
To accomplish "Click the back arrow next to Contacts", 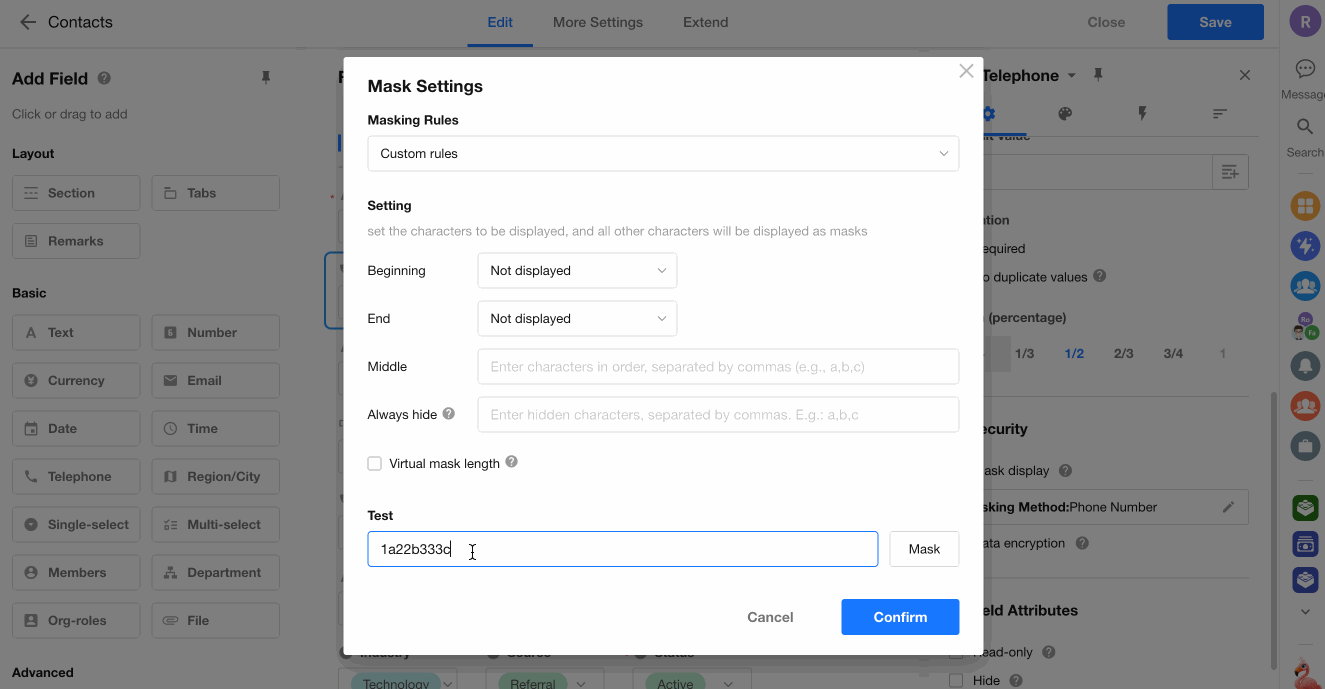I will point(28,22).
